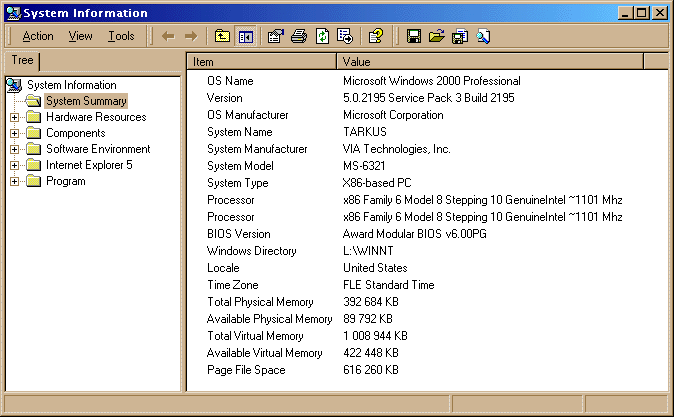
Task: Select the OS Name row
Action: click(230, 81)
